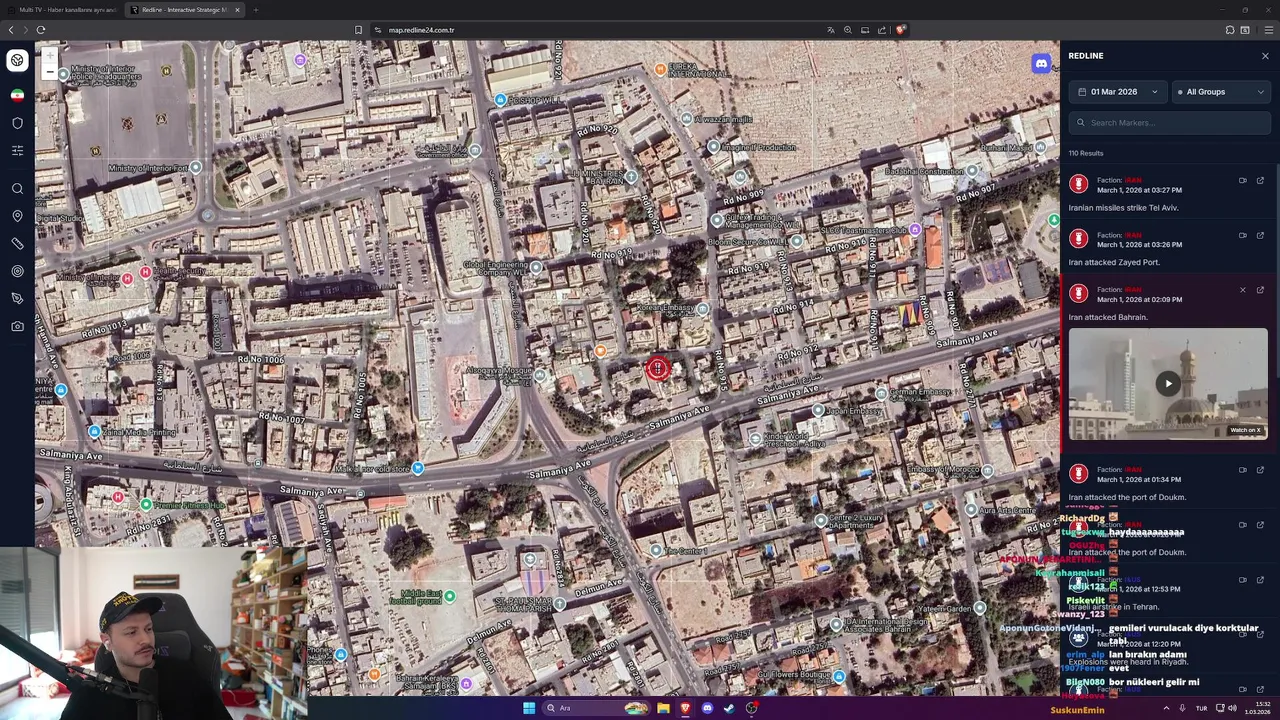Click the Japan Embassy map marker
The width and height of the screenshot is (1280, 720).
pyautogui.click(x=818, y=410)
